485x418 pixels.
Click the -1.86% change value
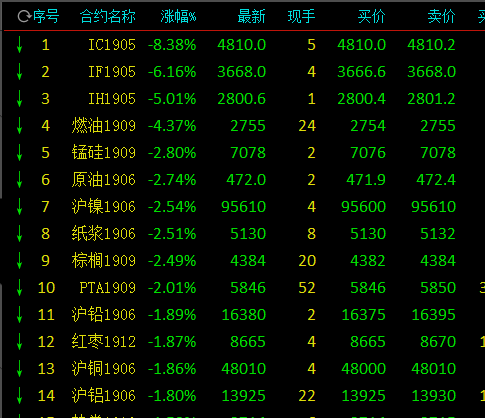pyautogui.click(x=172, y=369)
